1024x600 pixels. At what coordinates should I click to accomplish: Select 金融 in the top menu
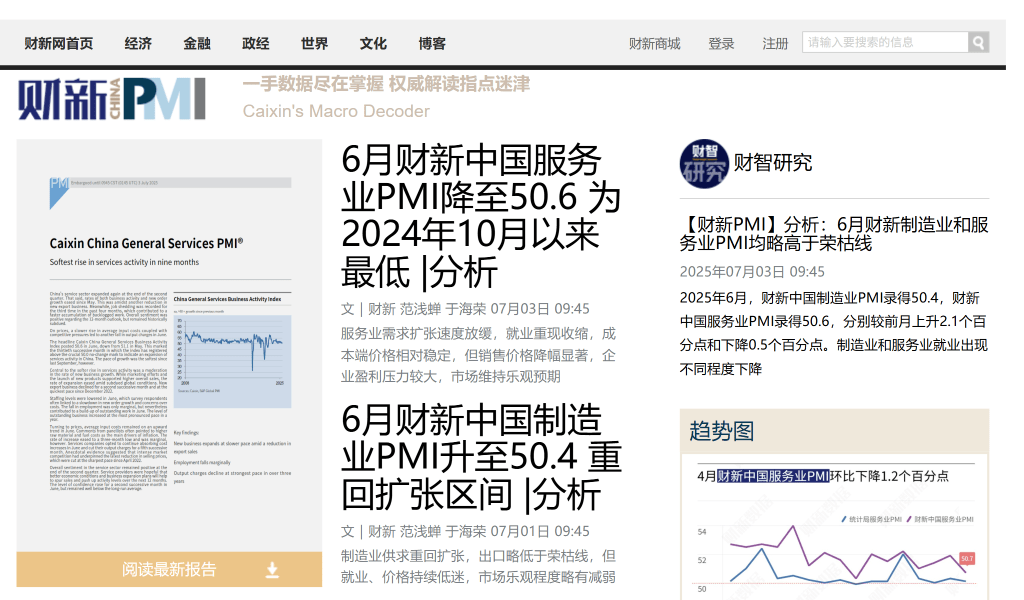point(197,43)
